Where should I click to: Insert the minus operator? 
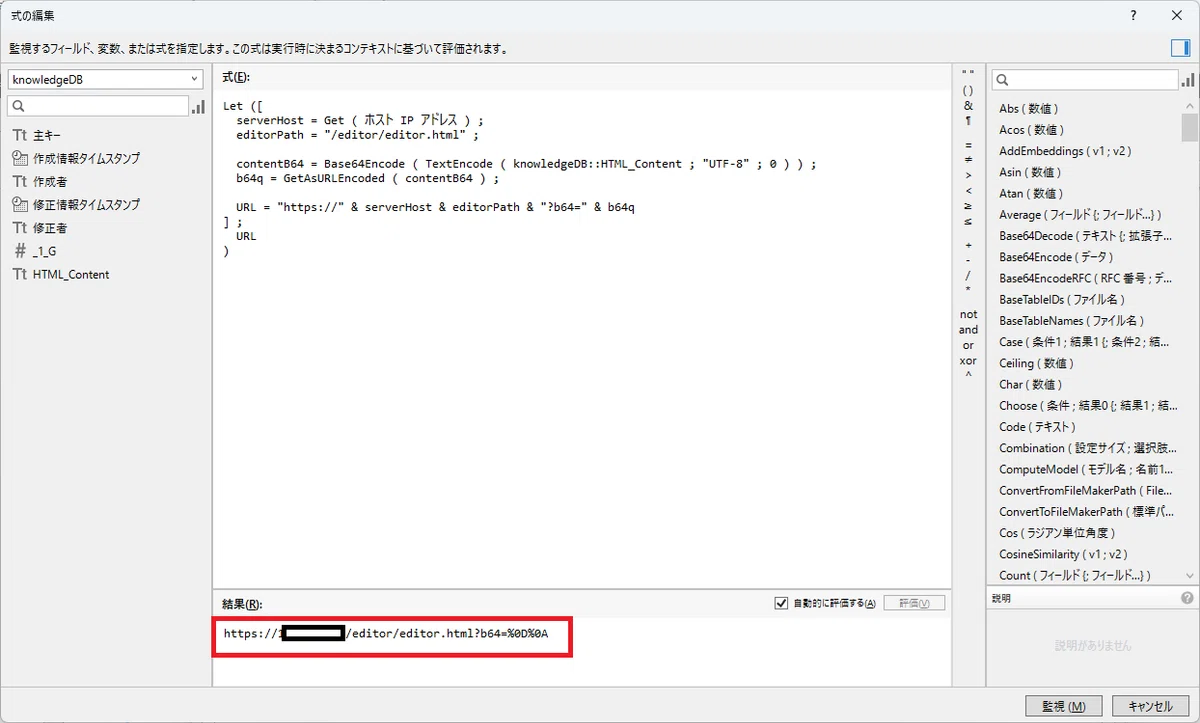[x=968, y=260]
